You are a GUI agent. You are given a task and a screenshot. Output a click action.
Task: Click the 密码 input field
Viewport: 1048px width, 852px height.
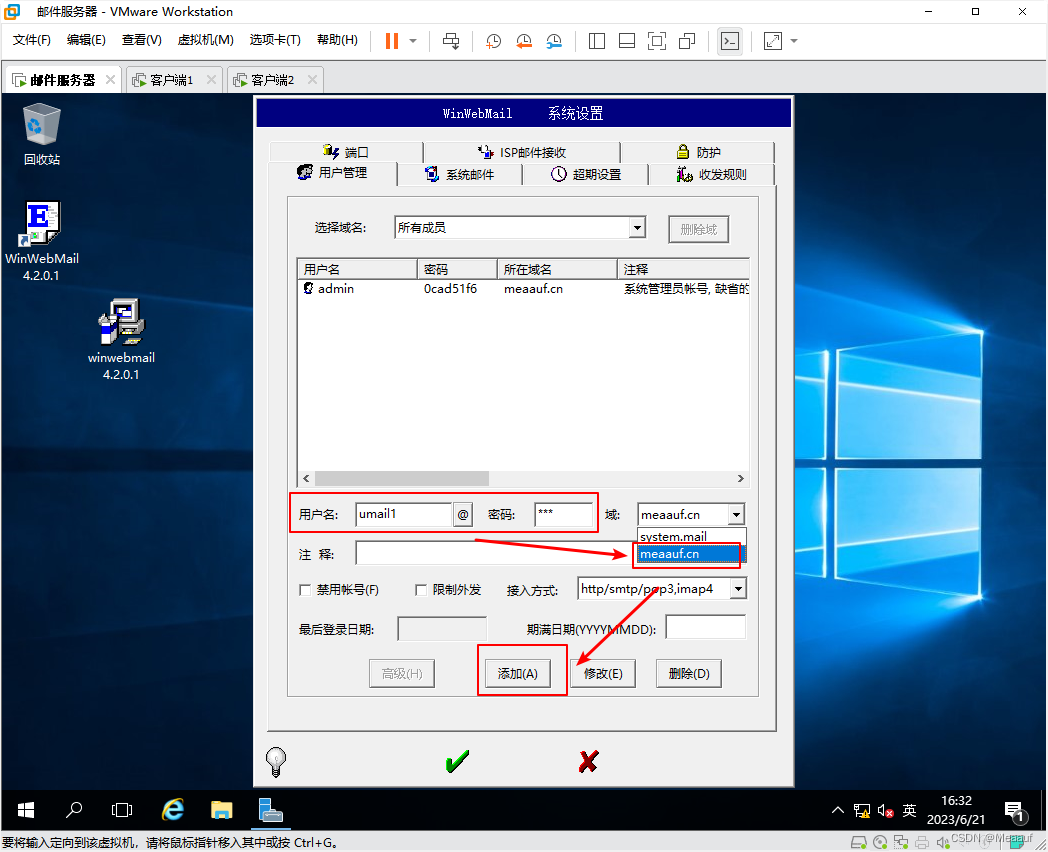tap(563, 515)
